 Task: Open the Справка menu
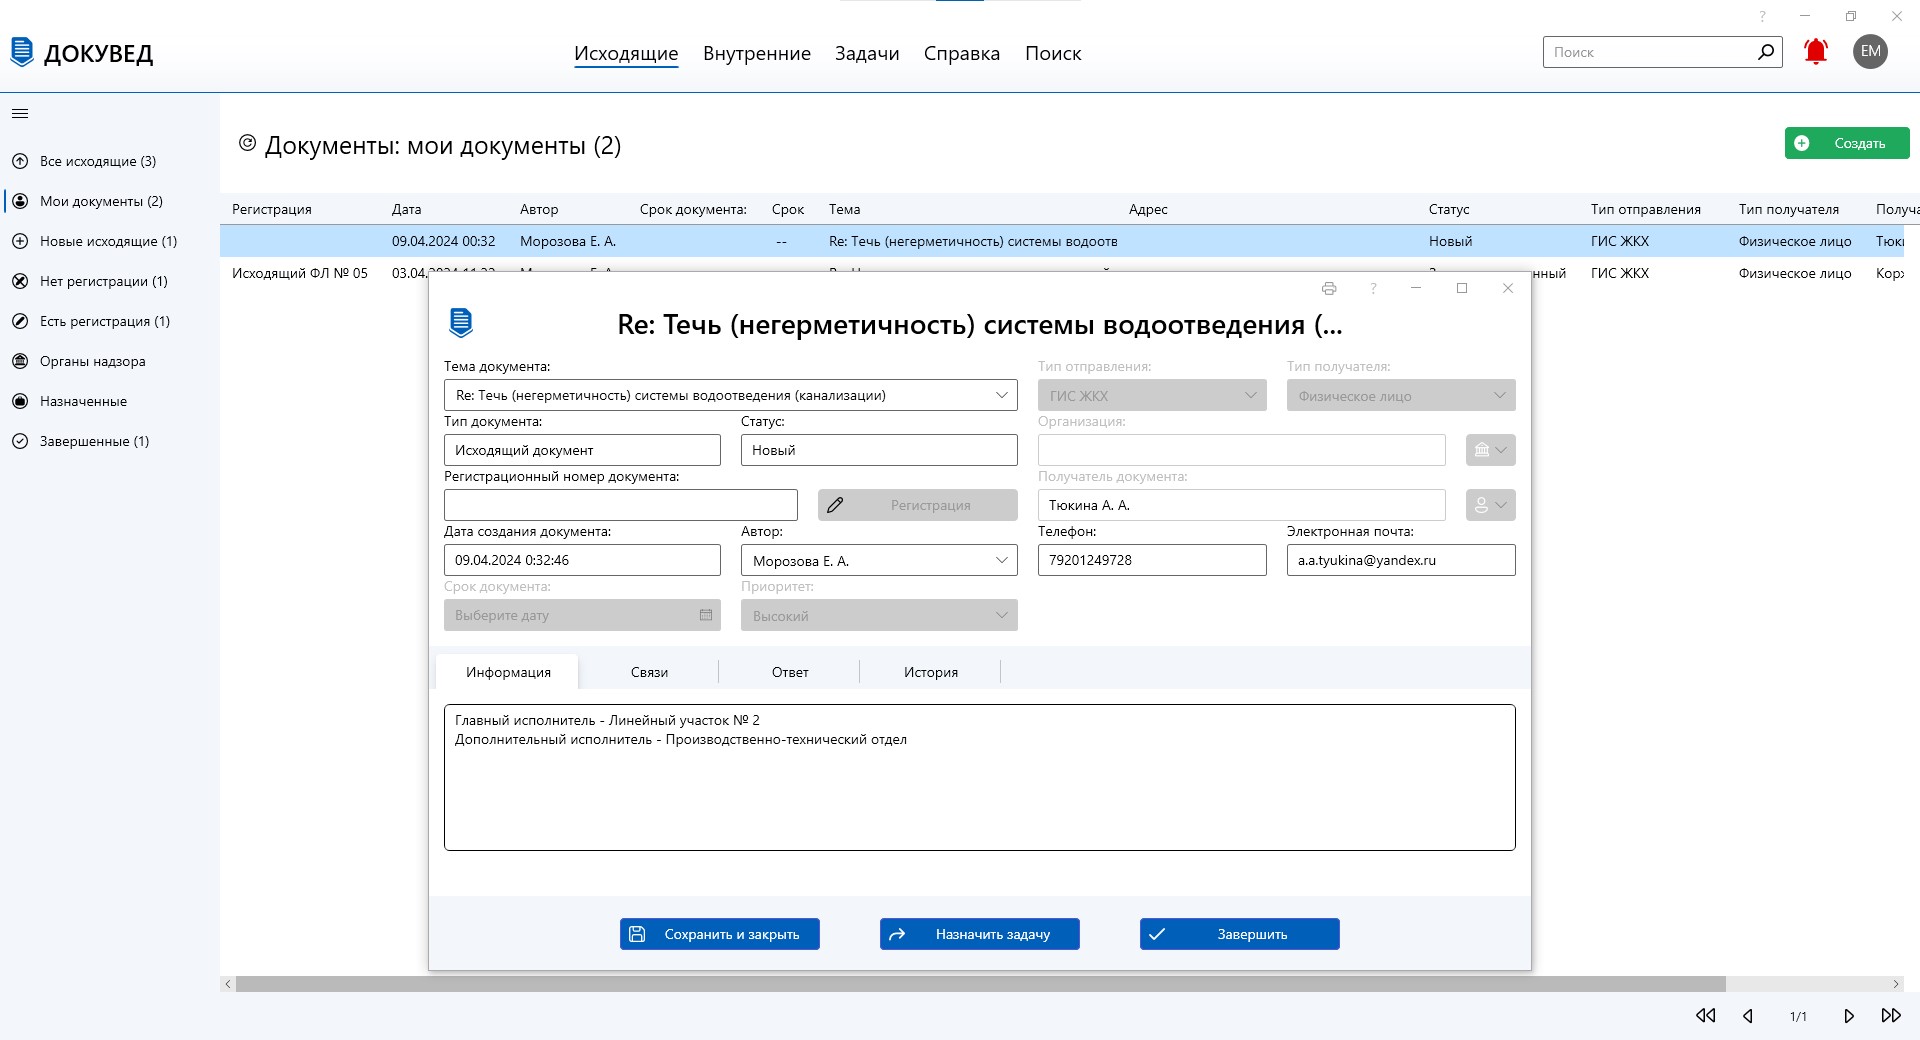tap(962, 53)
